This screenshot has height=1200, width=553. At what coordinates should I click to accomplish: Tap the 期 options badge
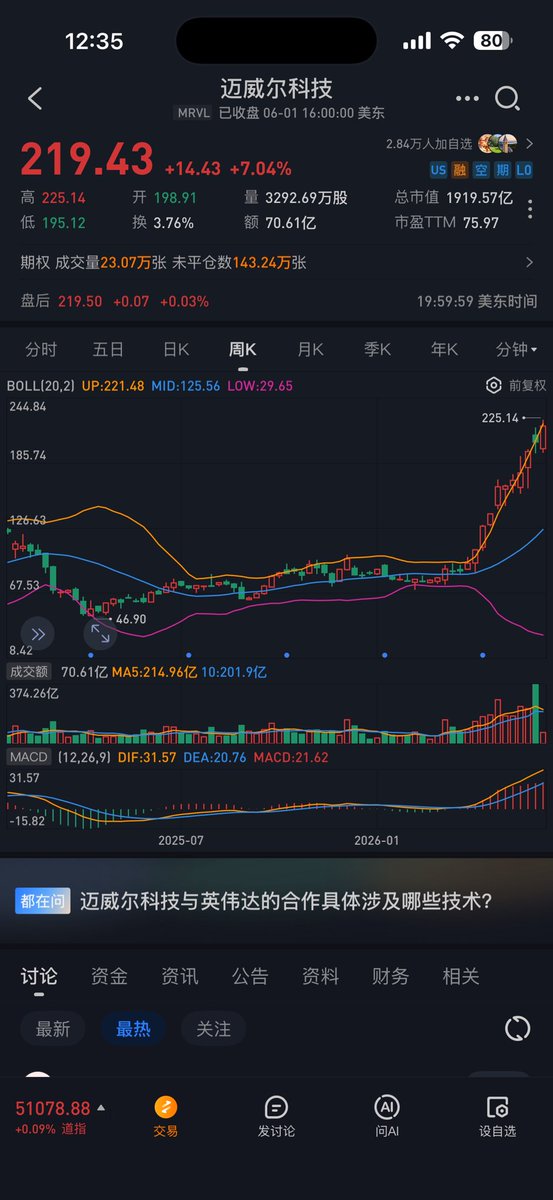pyautogui.click(x=502, y=170)
